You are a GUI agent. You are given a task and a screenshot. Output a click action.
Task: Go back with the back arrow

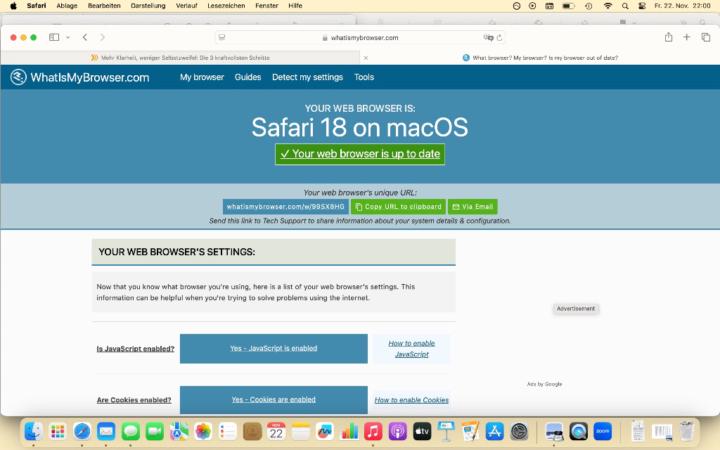coord(85,37)
